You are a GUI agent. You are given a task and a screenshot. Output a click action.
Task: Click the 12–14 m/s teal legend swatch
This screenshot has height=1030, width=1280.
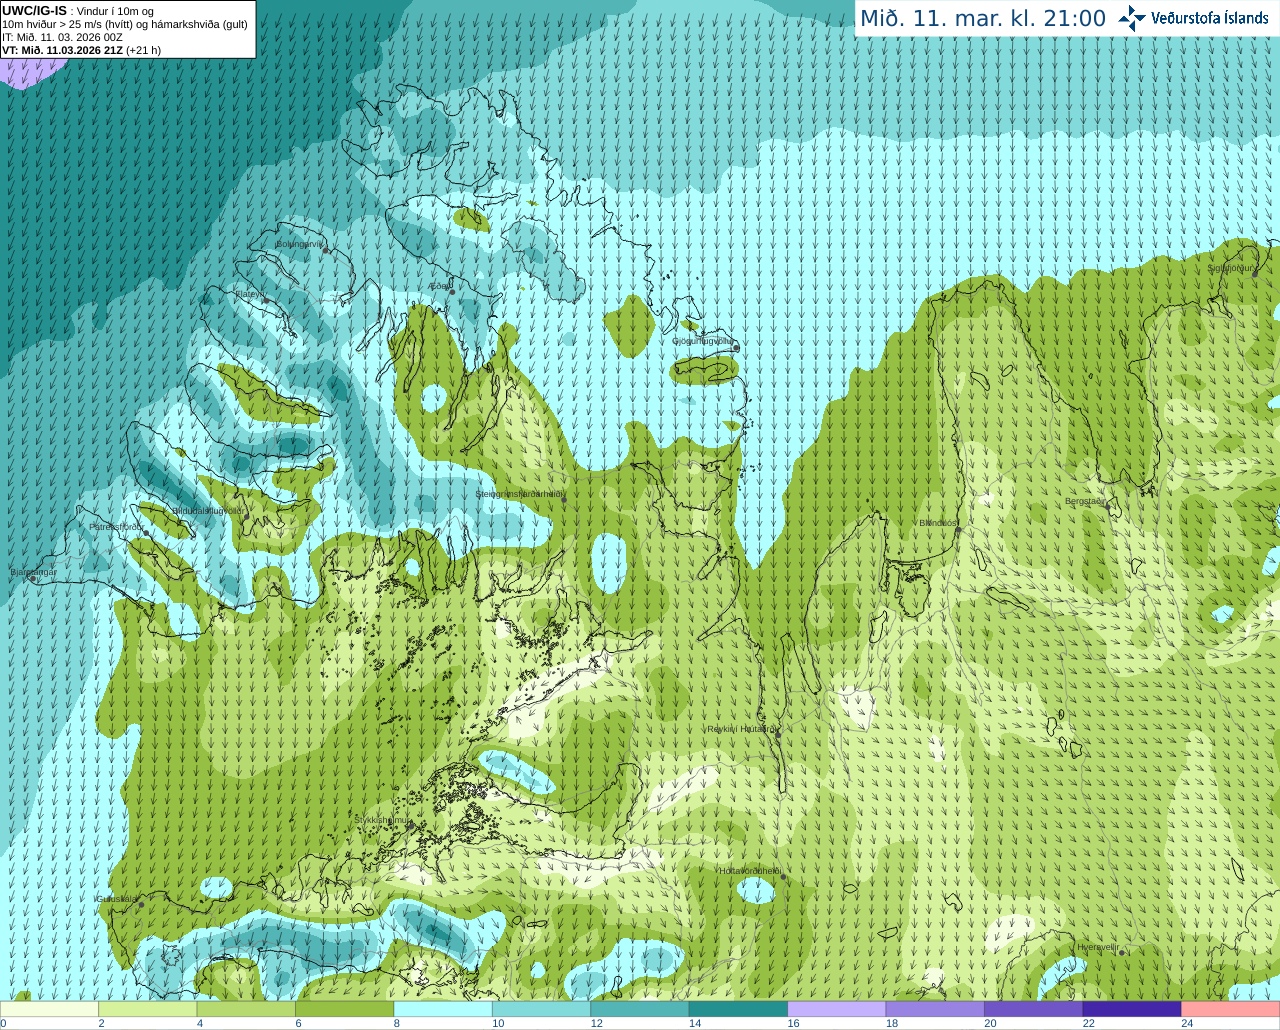tap(640, 1009)
